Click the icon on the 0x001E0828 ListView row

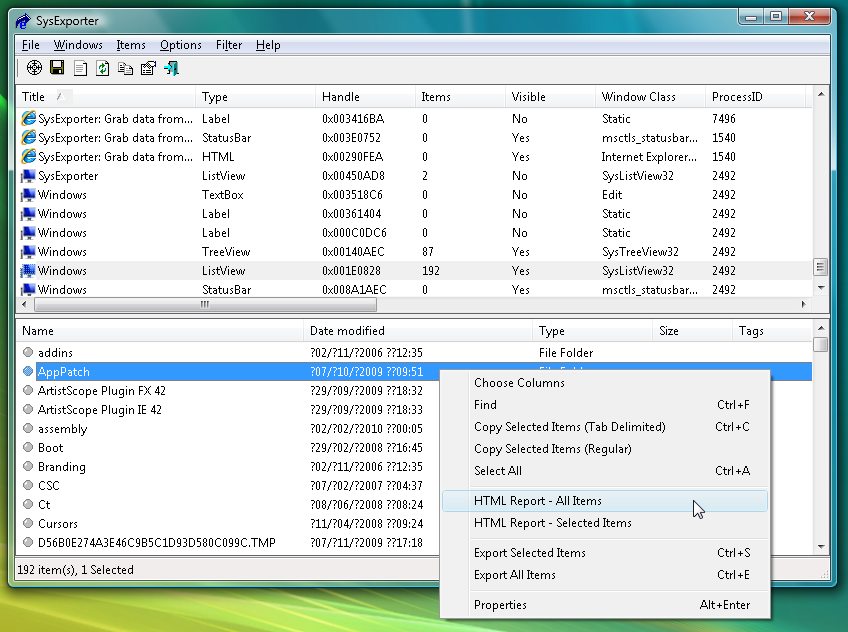click(28, 271)
